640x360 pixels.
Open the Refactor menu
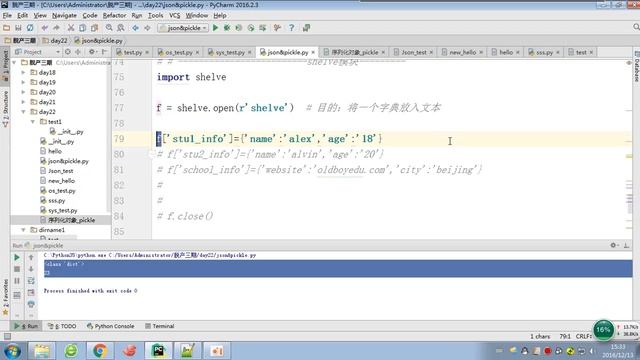tap(114, 16)
